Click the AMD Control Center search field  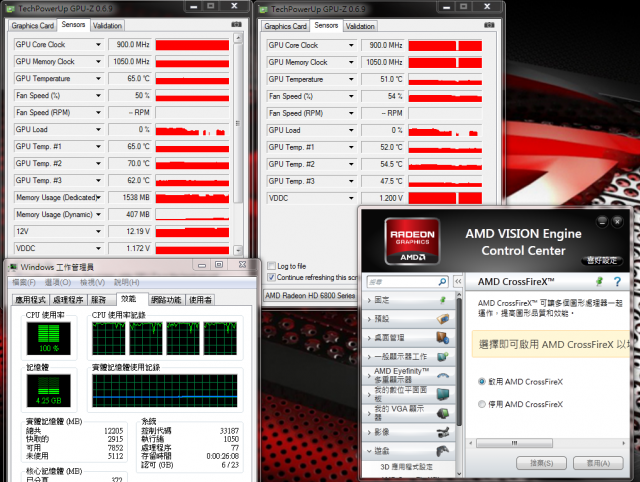(x=402, y=282)
